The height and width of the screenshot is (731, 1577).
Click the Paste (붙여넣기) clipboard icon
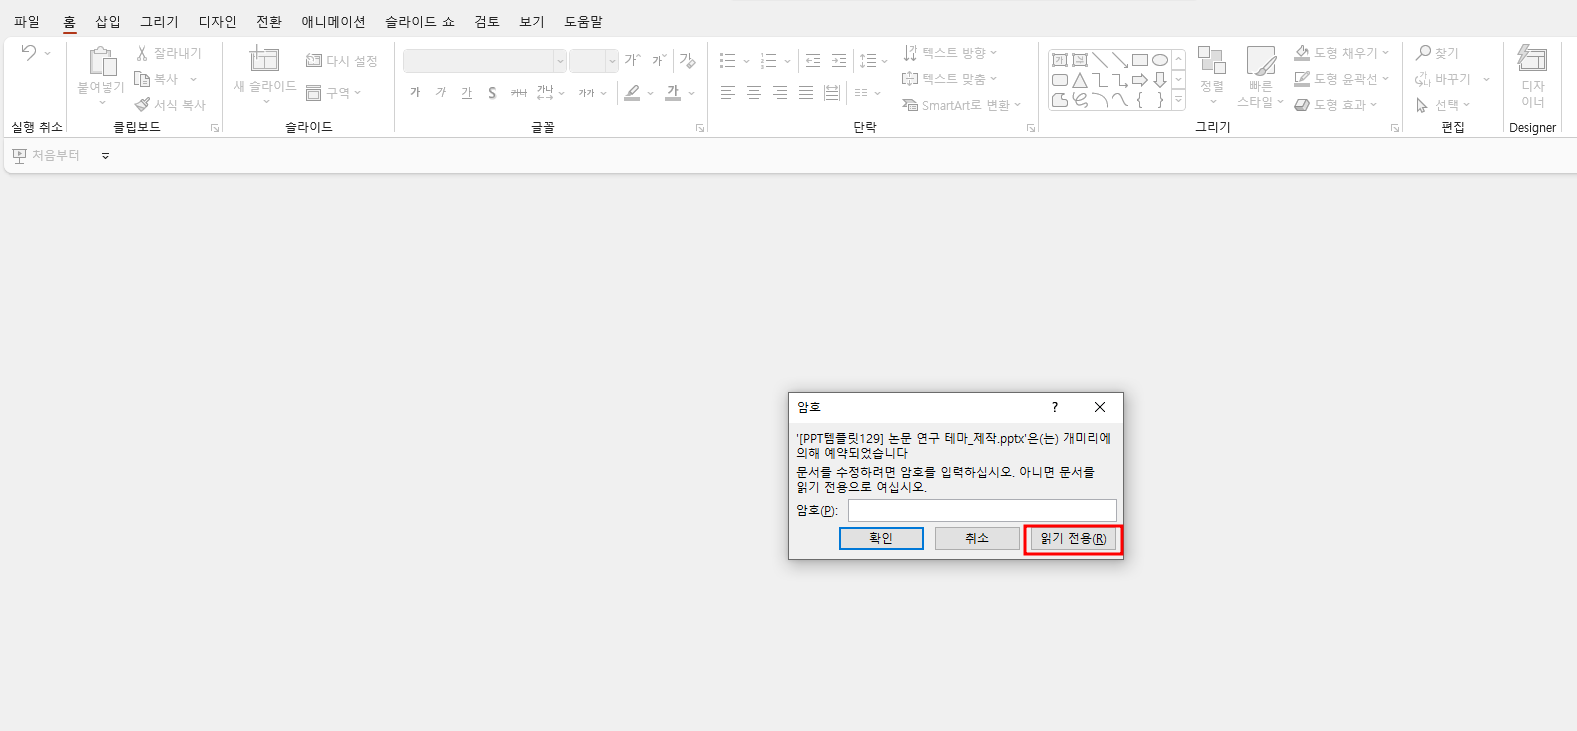tap(102, 62)
